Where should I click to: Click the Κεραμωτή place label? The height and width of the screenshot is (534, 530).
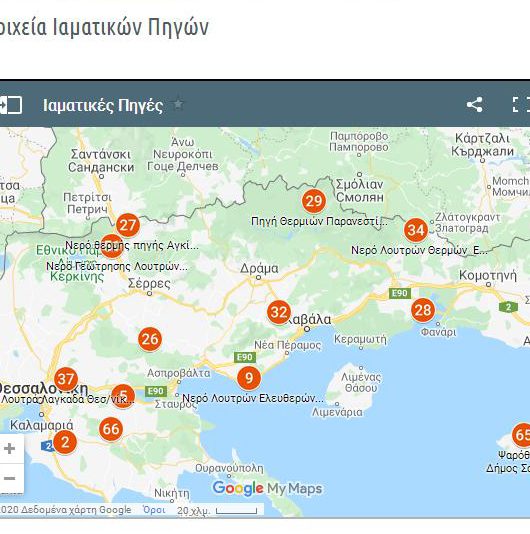point(360,339)
